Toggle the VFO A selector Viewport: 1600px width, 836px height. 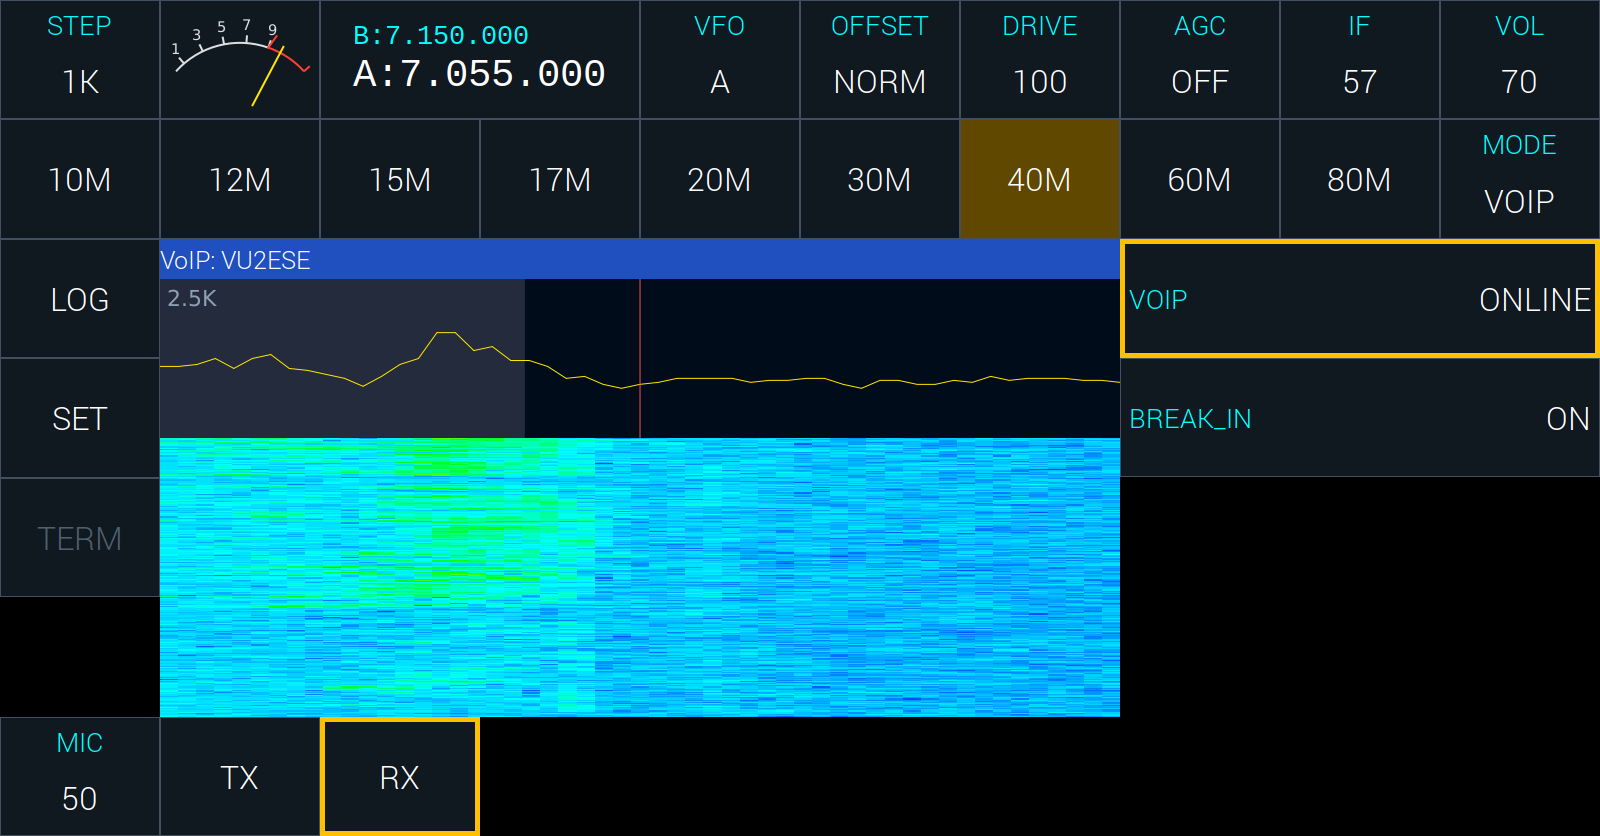point(720,59)
